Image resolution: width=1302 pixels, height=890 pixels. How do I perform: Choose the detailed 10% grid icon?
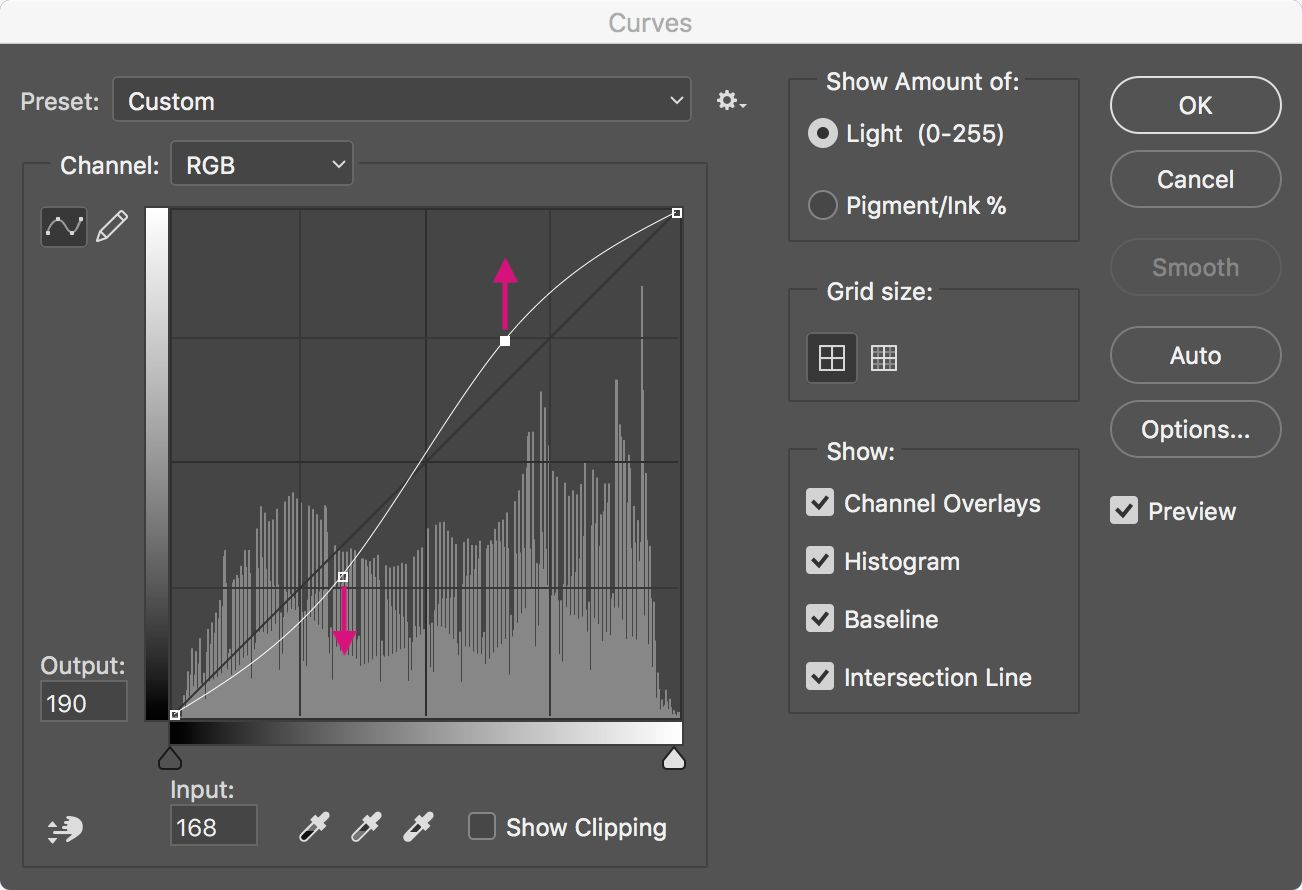pos(884,358)
